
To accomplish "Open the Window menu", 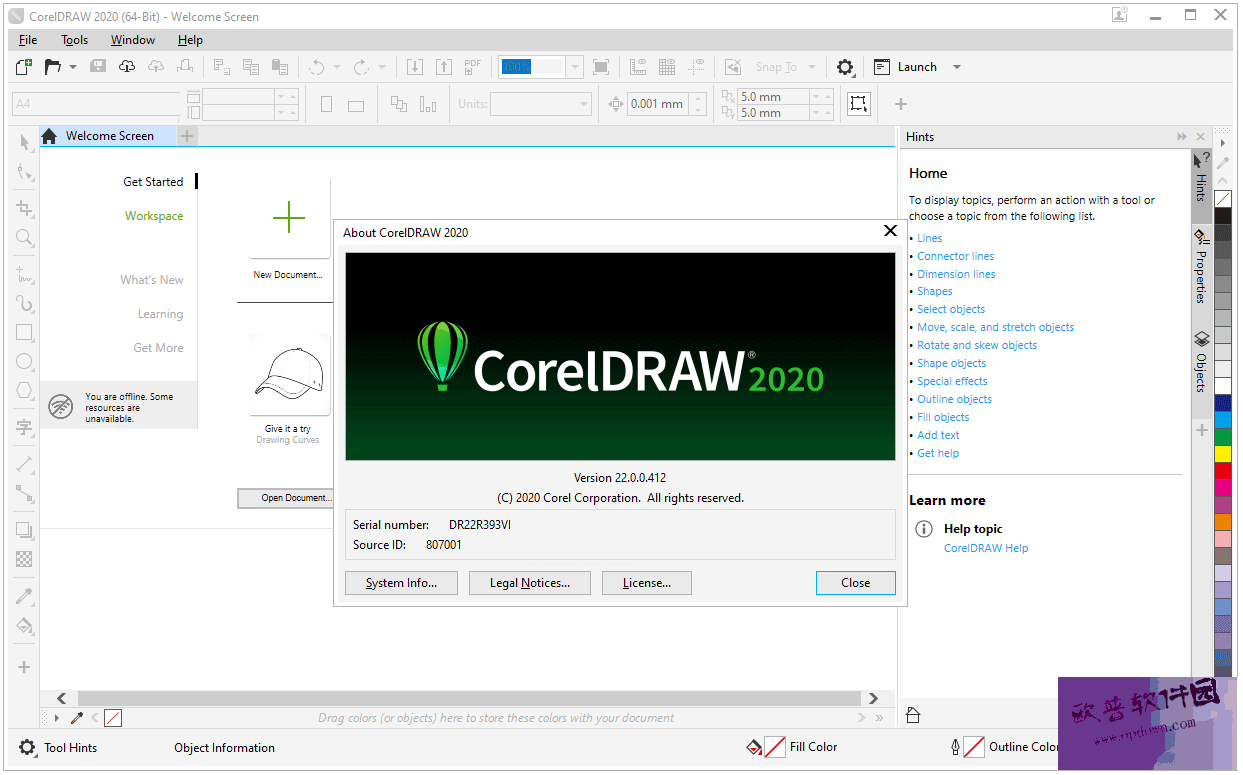I will coord(133,40).
